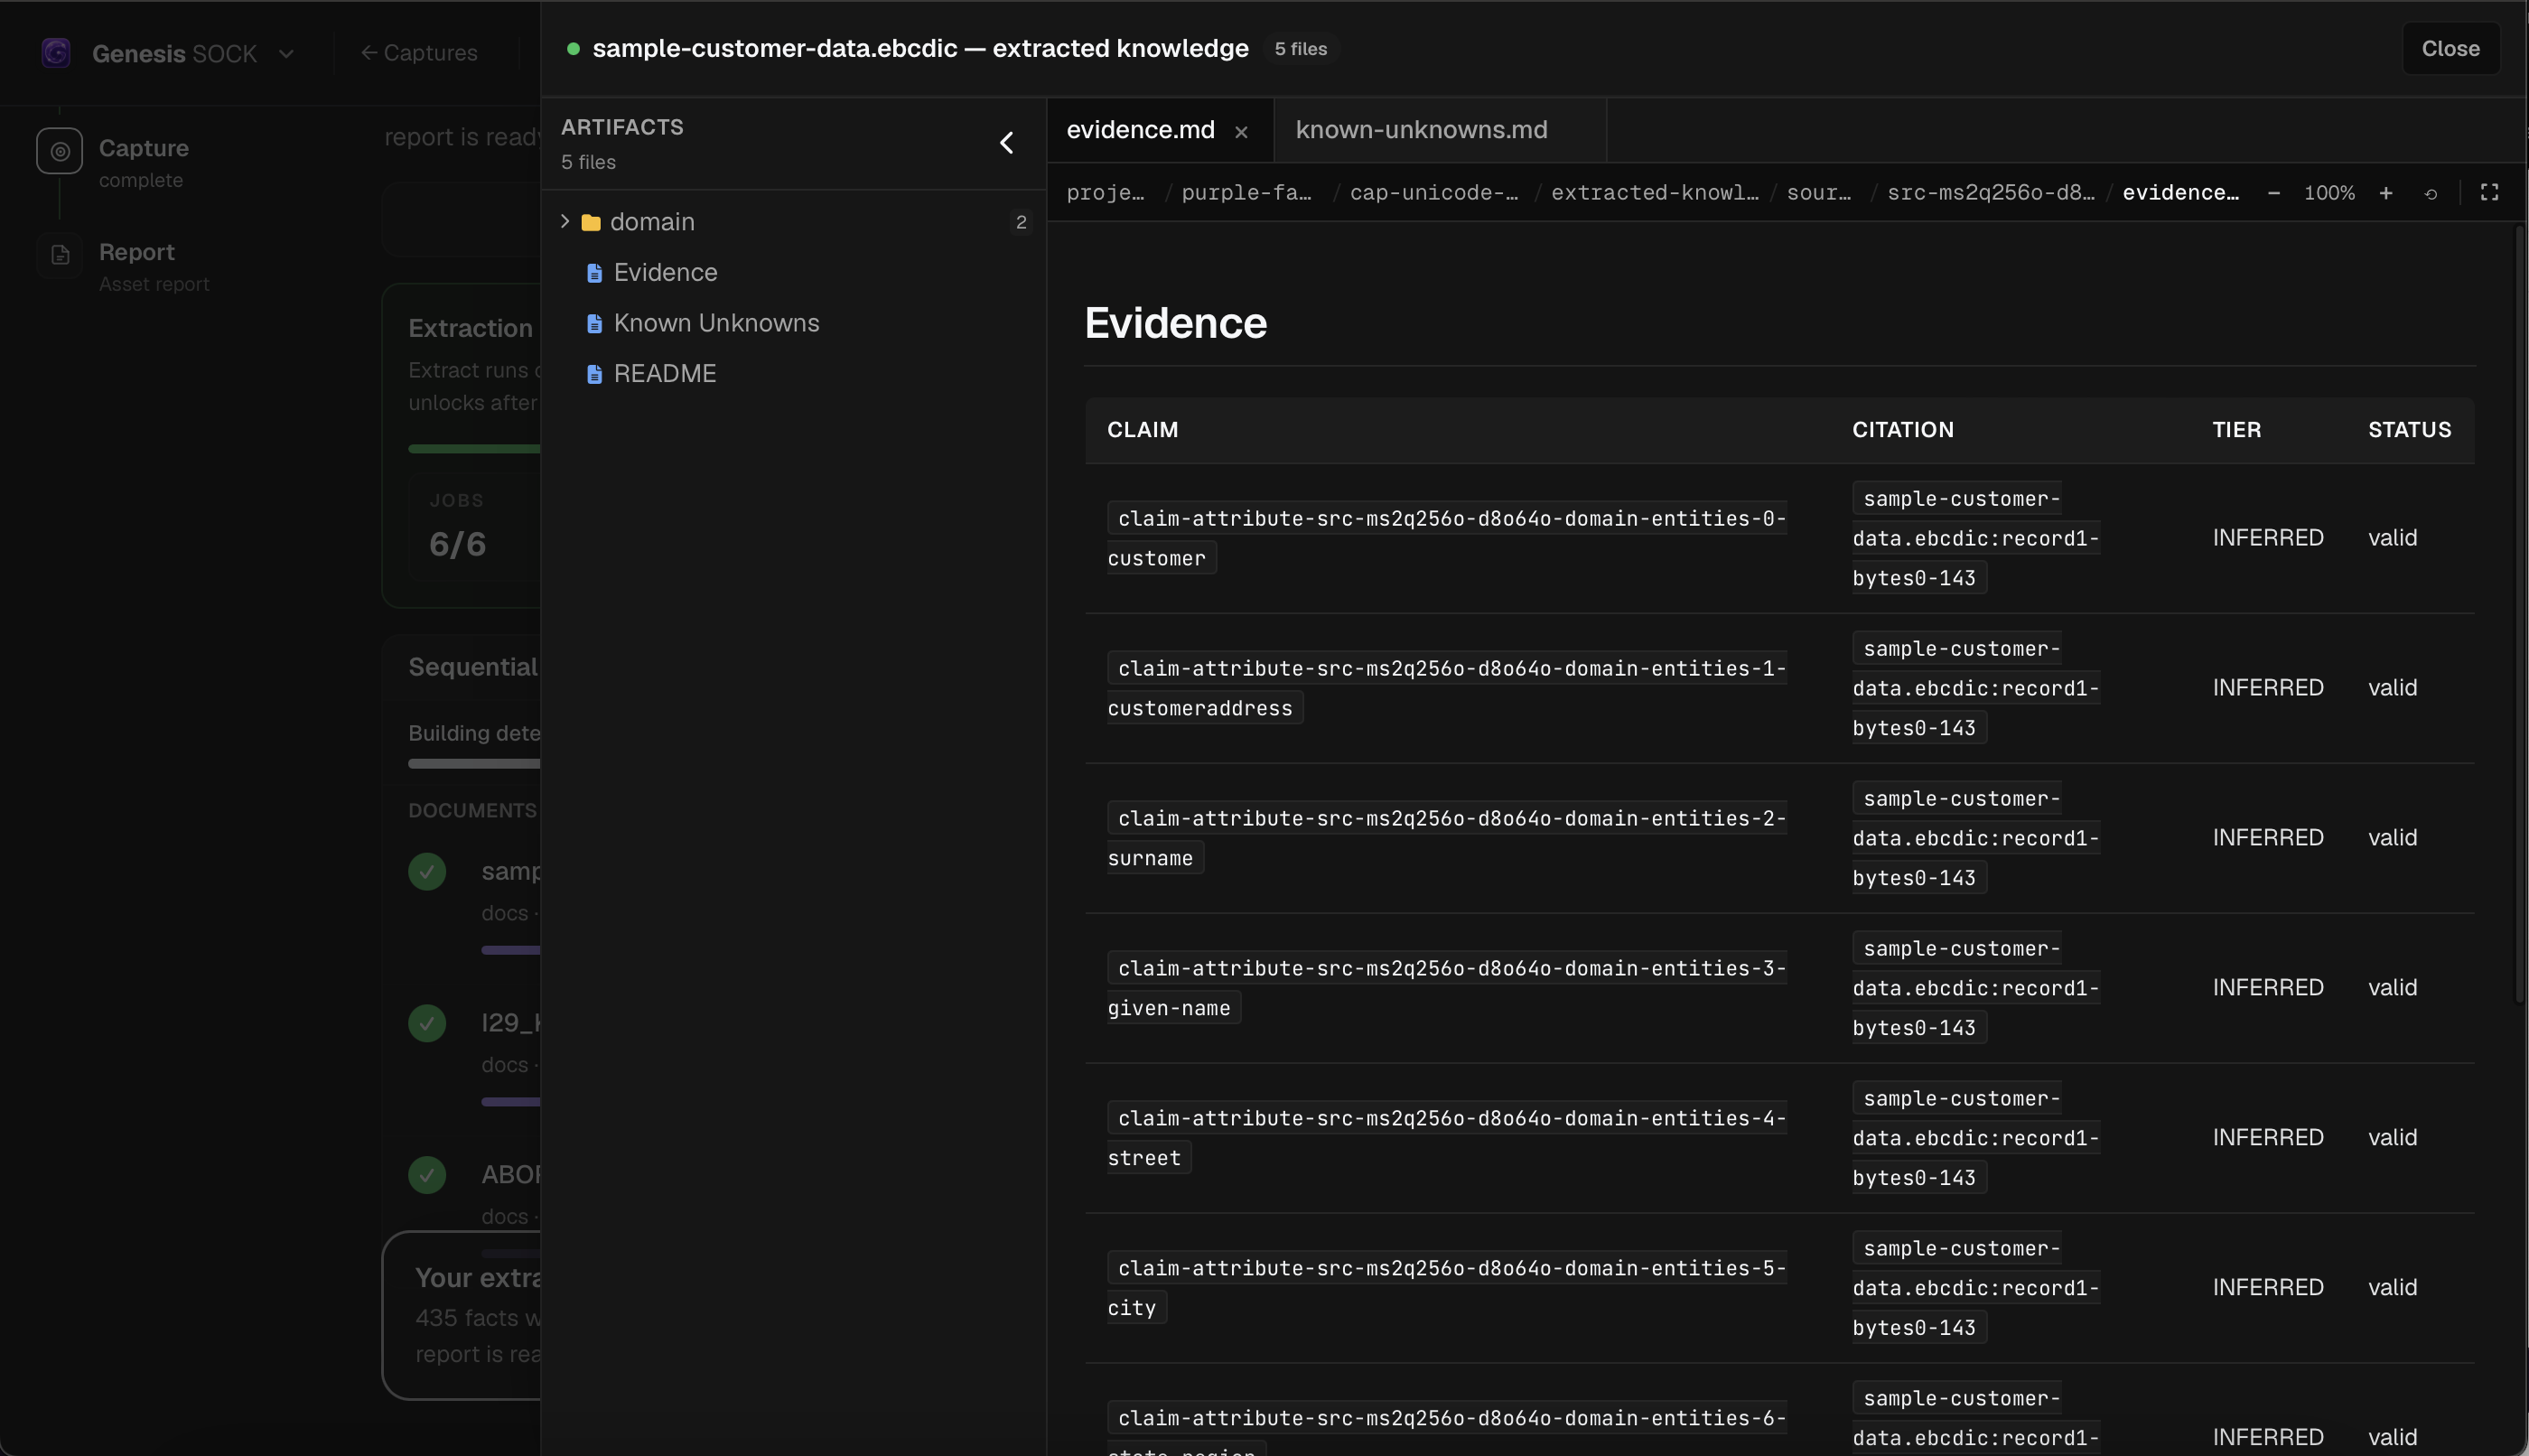The image size is (2529, 1456).
Task: Click the claim ending entities-3-given-name
Action: point(1446,988)
